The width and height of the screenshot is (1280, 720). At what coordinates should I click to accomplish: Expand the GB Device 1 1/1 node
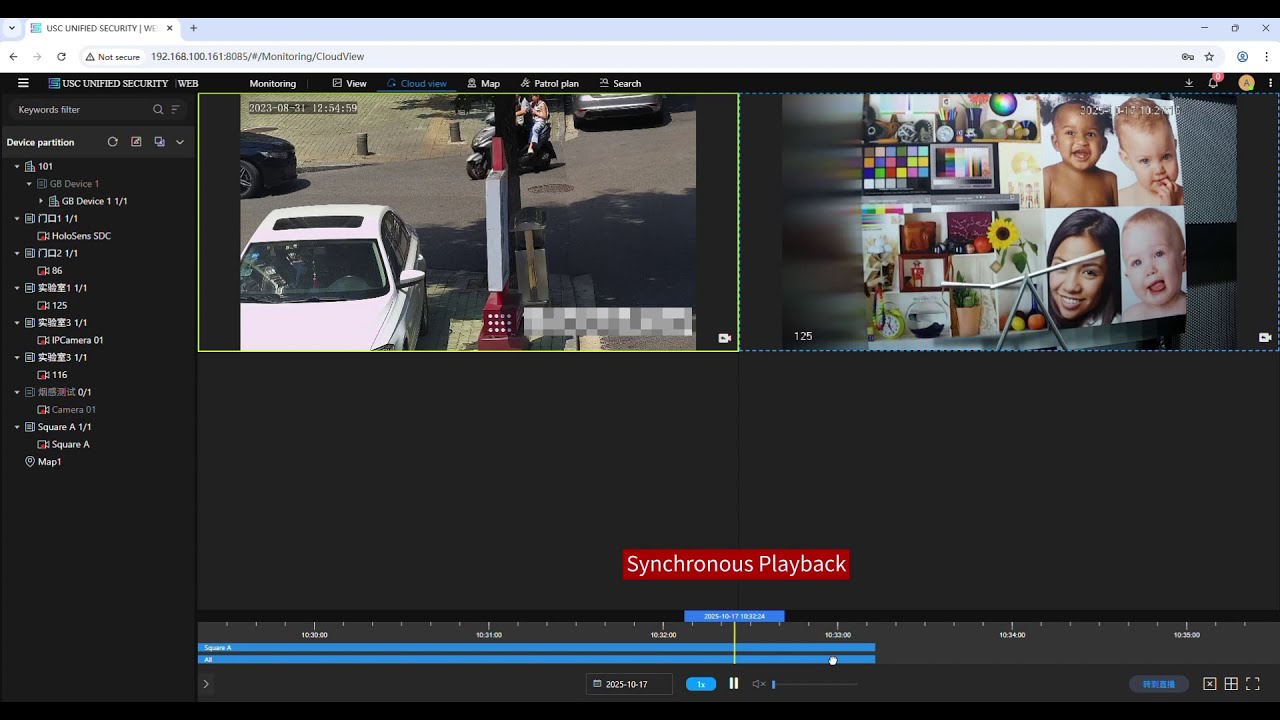coord(41,201)
